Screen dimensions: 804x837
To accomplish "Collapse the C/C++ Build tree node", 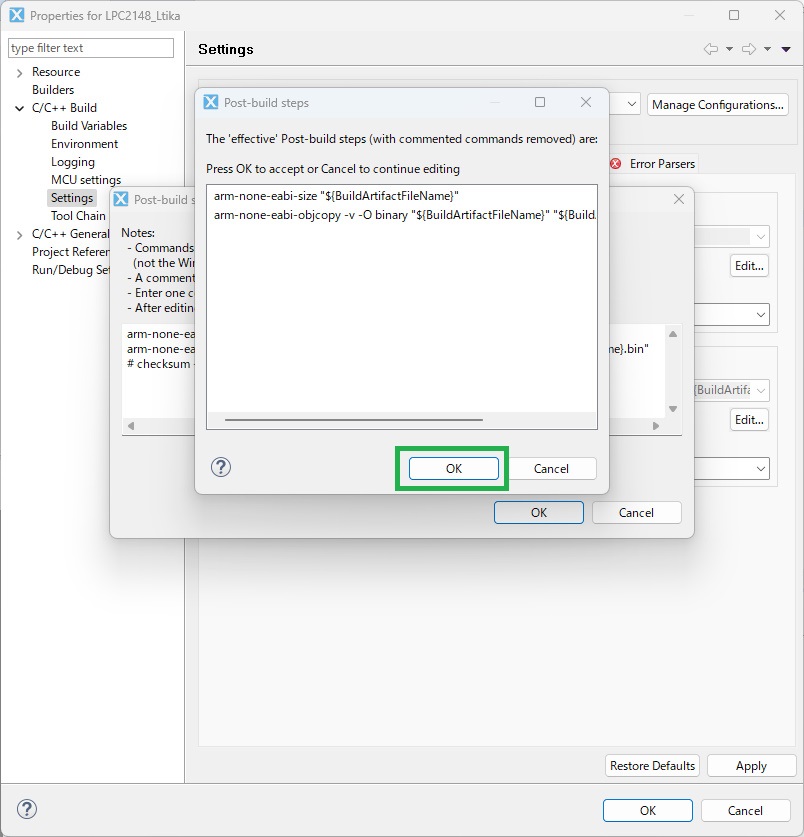I will tap(20, 108).
